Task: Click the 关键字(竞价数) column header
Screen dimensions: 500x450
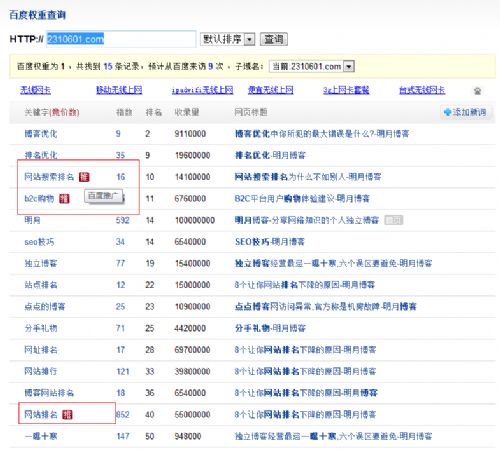Action: 52,112
